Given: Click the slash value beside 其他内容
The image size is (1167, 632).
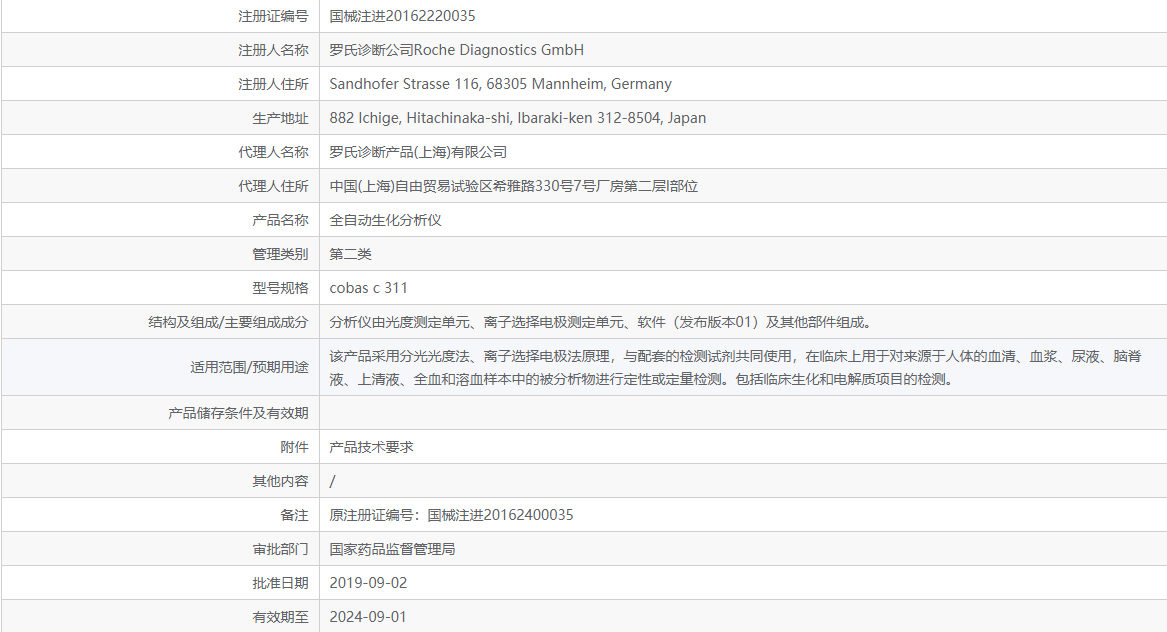Looking at the screenshot, I should [x=333, y=482].
